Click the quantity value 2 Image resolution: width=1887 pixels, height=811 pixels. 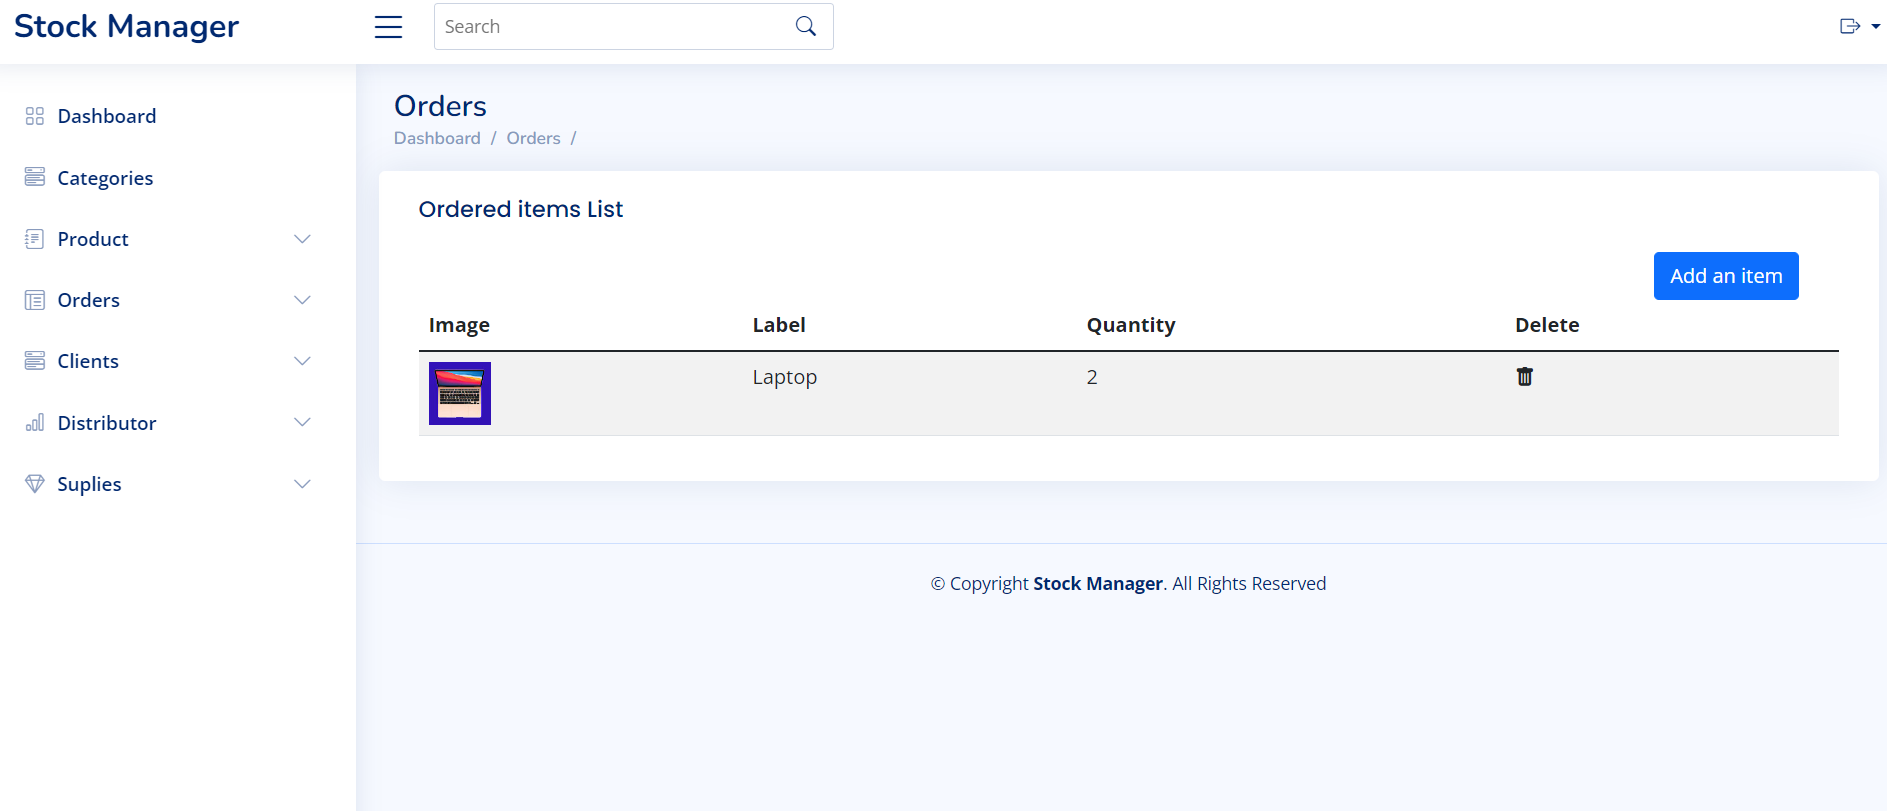point(1092,377)
